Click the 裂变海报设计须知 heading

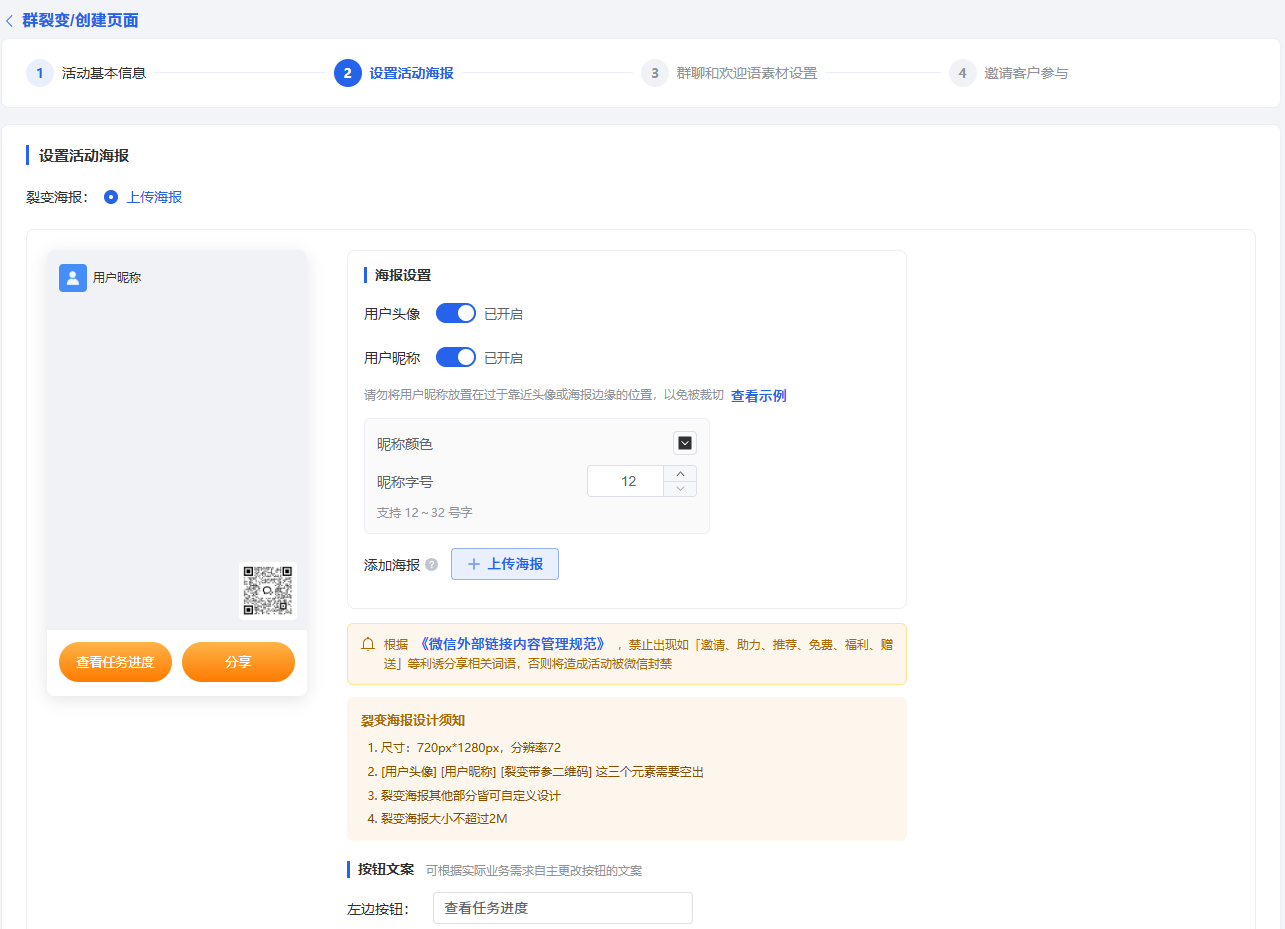point(413,720)
